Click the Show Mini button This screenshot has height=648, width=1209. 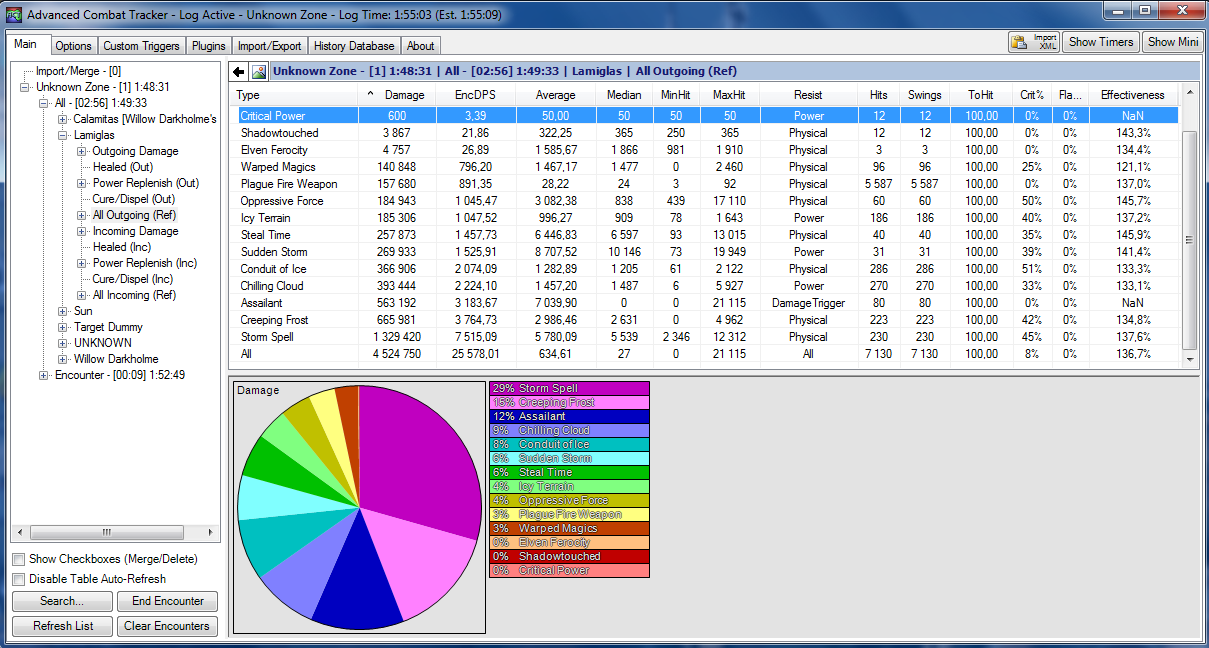[x=1174, y=42]
